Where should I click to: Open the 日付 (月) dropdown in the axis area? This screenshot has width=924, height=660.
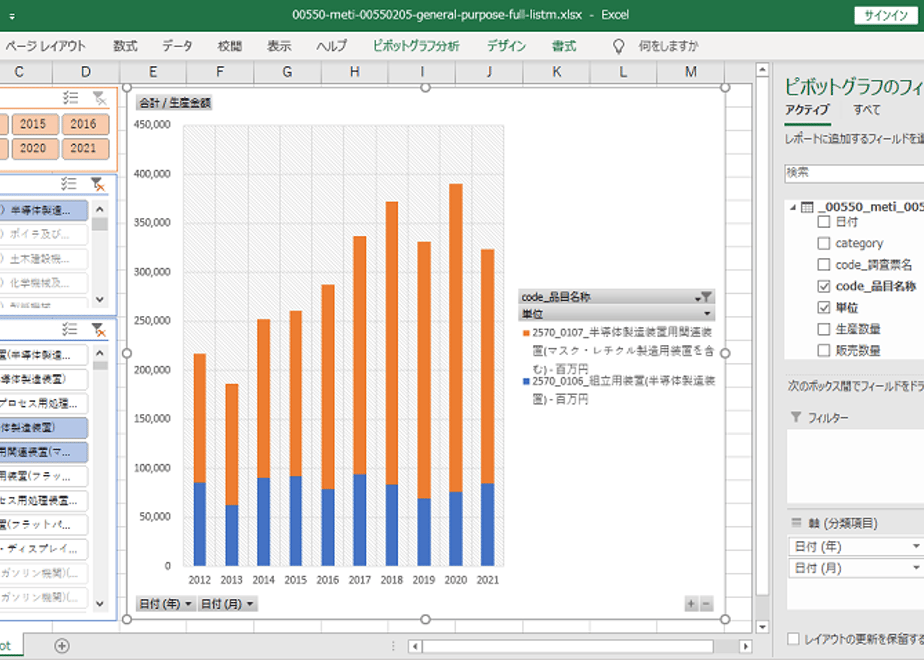(916, 568)
